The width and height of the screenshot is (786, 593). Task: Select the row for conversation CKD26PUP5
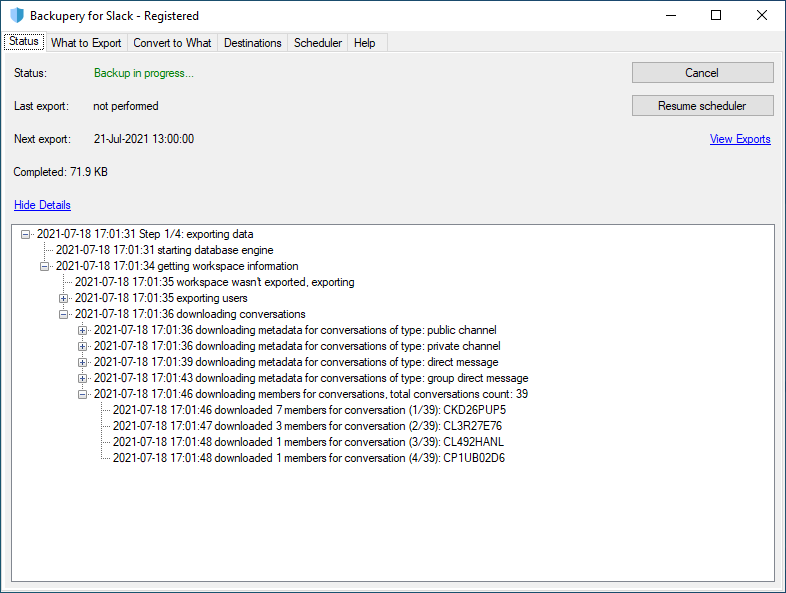click(309, 410)
